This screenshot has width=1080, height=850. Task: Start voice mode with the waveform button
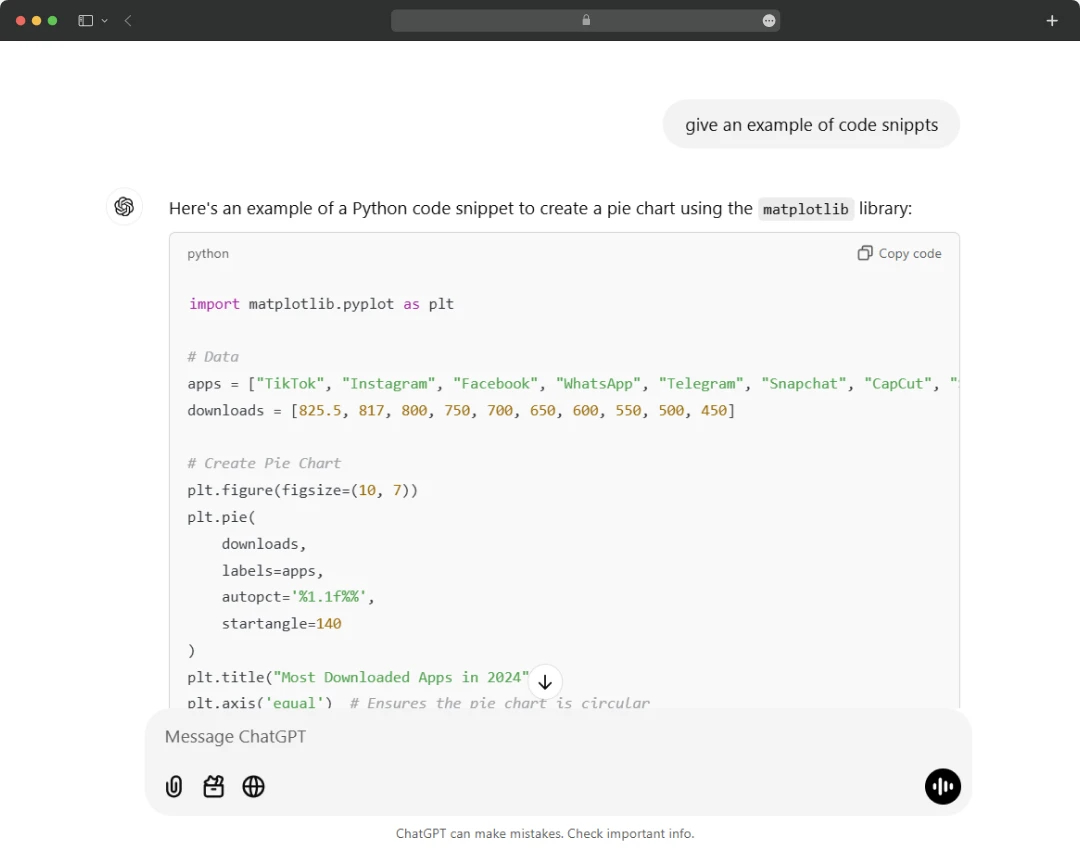pyautogui.click(x=942, y=787)
